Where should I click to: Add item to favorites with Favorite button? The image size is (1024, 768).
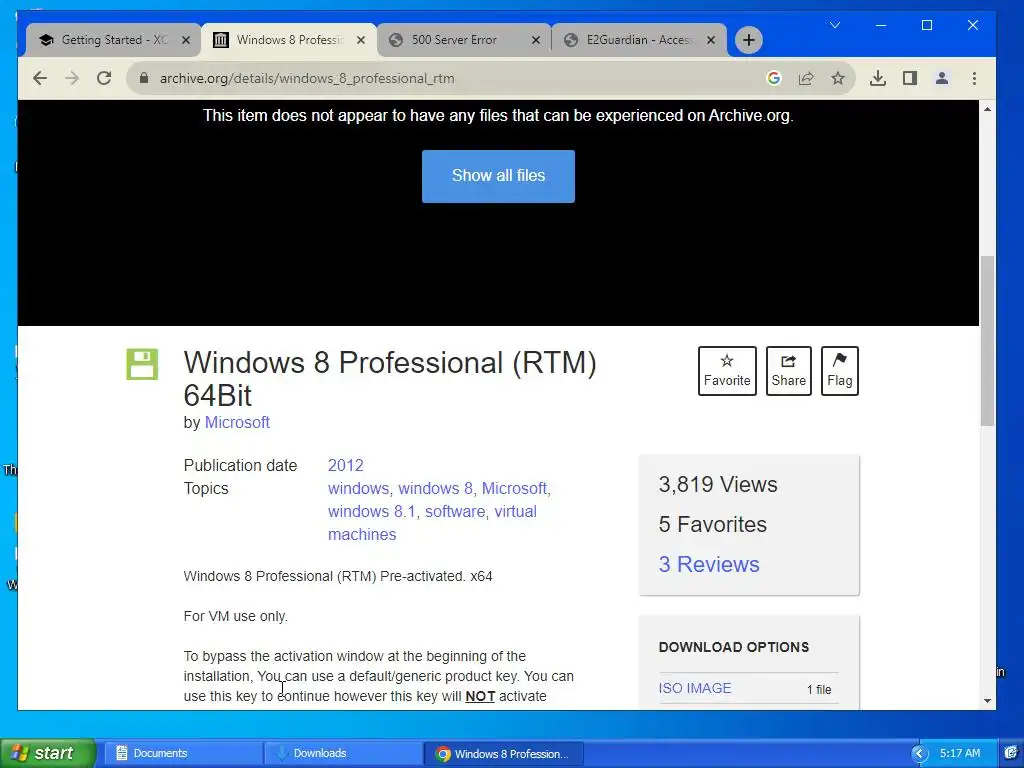click(727, 370)
